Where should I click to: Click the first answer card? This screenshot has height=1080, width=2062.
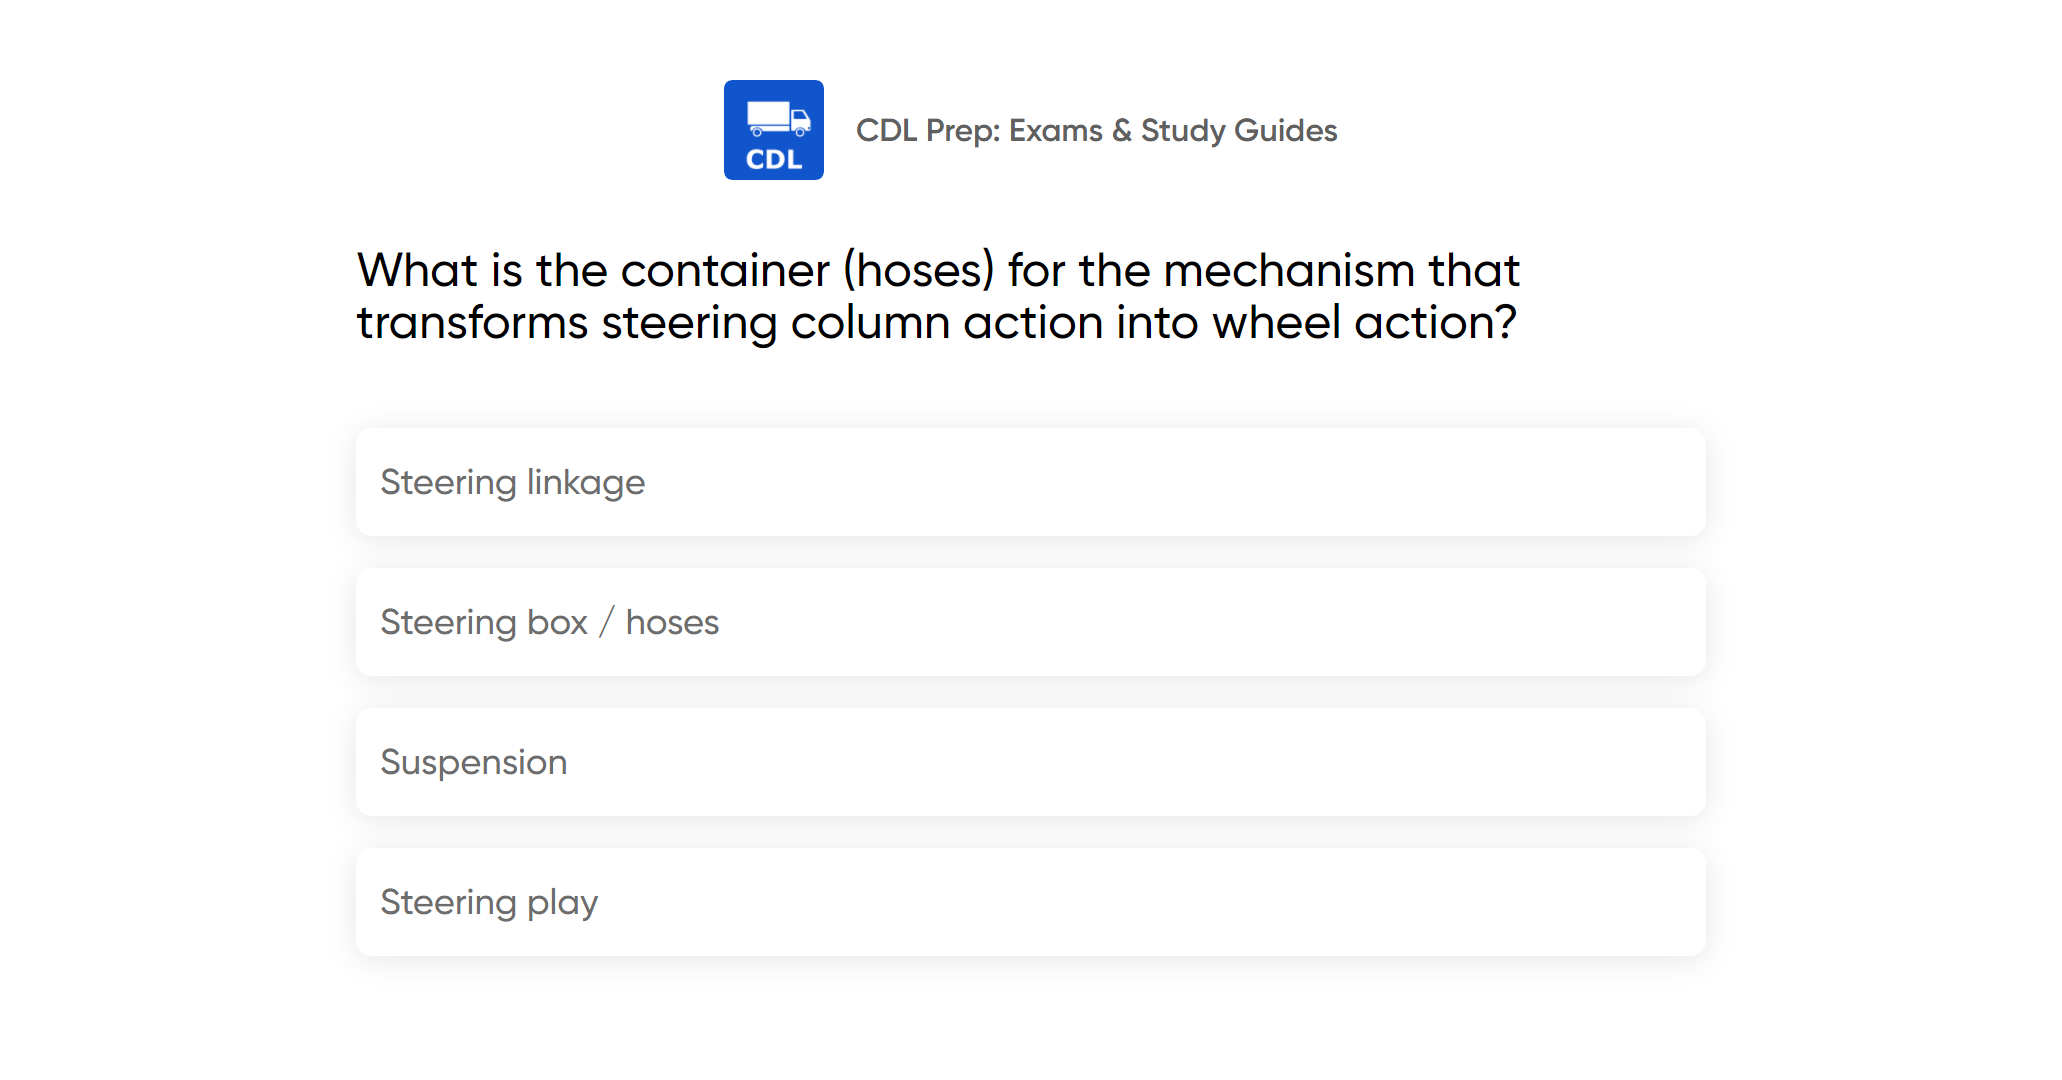coord(1030,482)
